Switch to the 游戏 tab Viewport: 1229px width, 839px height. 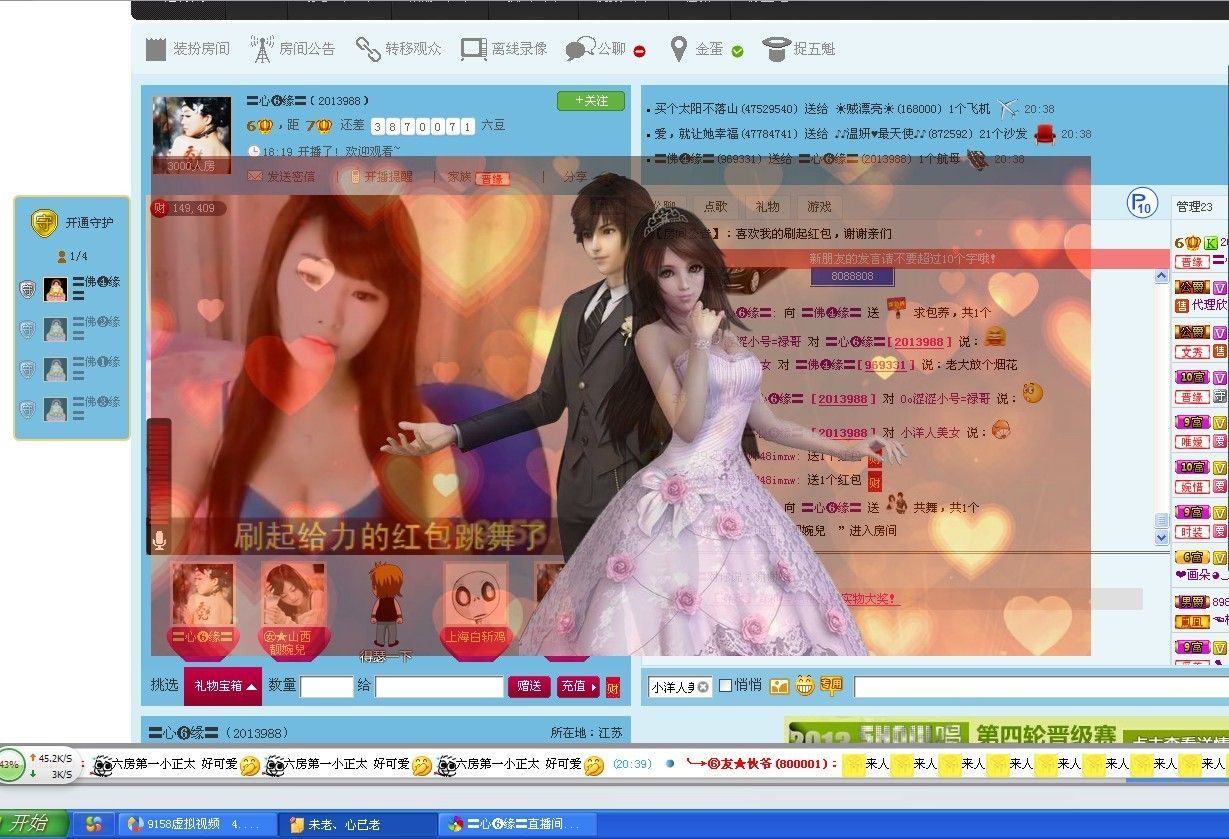point(819,206)
